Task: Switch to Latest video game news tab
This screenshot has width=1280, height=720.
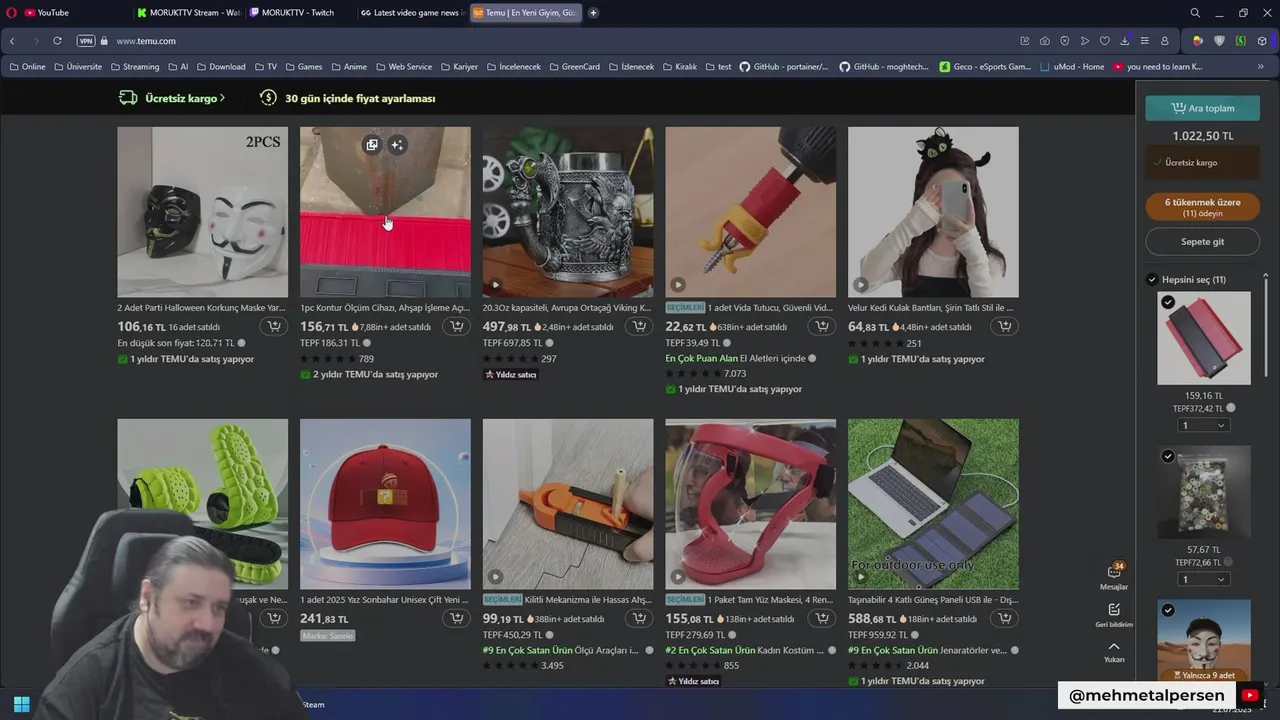Action: 412,13
